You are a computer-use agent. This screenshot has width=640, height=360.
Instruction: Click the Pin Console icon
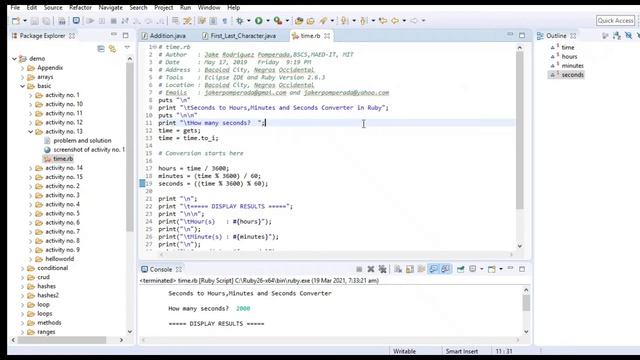[460, 269]
